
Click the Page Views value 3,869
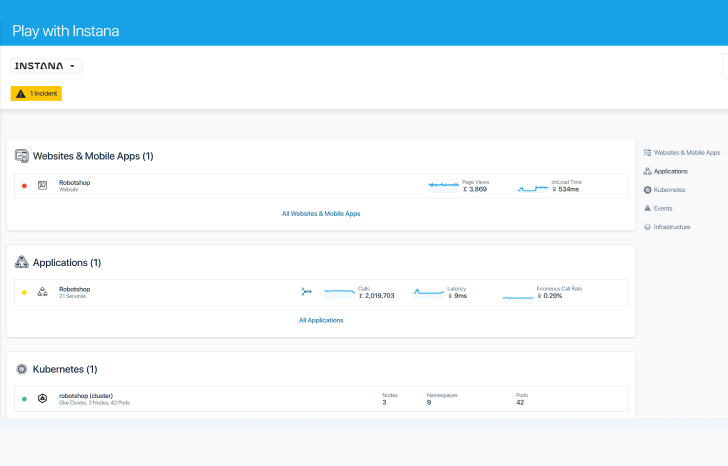[x=475, y=189]
